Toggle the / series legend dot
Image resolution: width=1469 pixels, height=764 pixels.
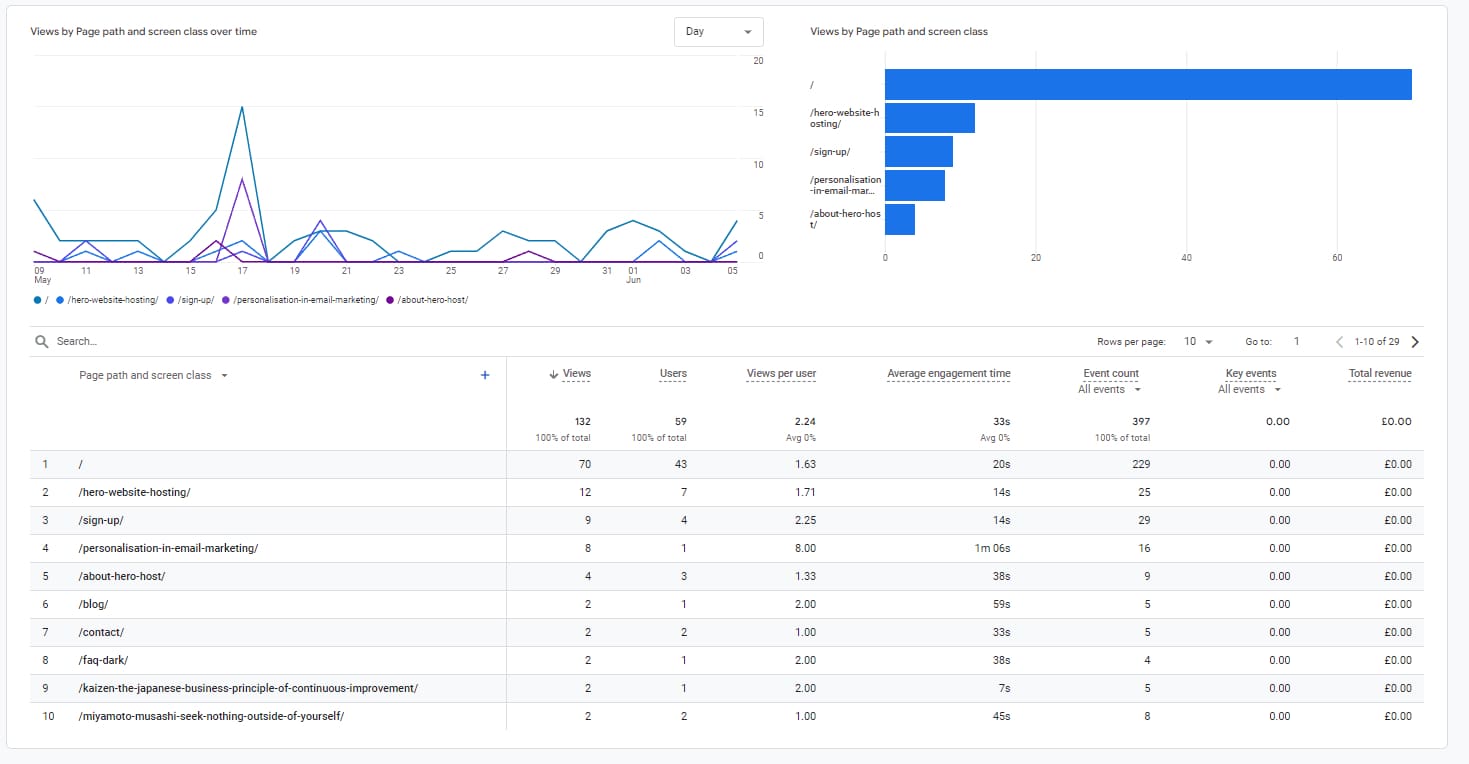point(38,300)
